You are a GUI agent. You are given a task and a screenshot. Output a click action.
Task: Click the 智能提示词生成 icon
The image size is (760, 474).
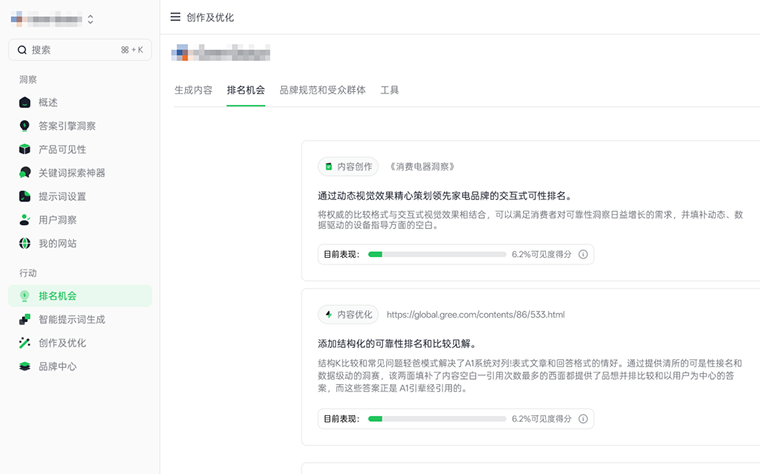[25, 319]
